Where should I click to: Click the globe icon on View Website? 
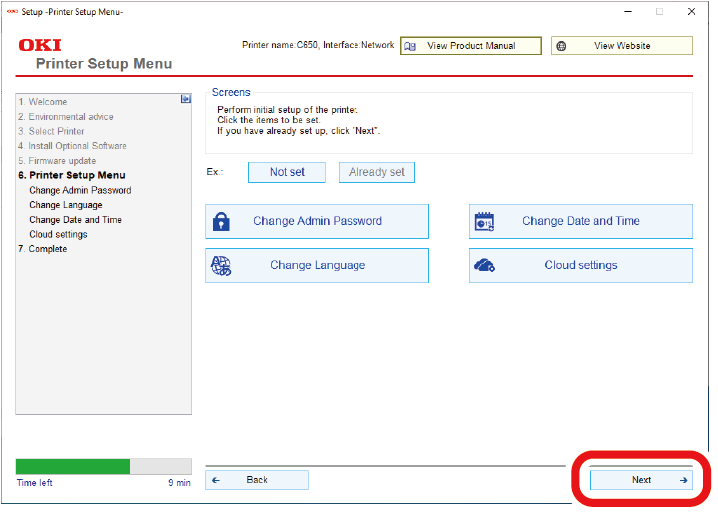(562, 46)
